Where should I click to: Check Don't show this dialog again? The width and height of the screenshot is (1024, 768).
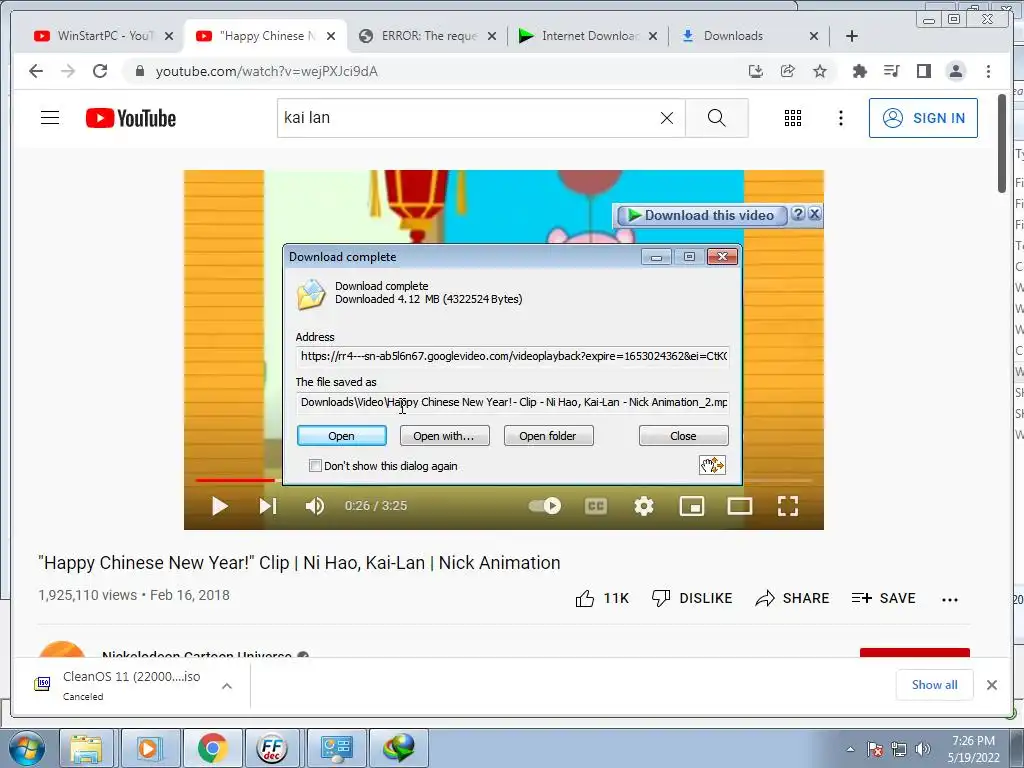click(x=315, y=466)
